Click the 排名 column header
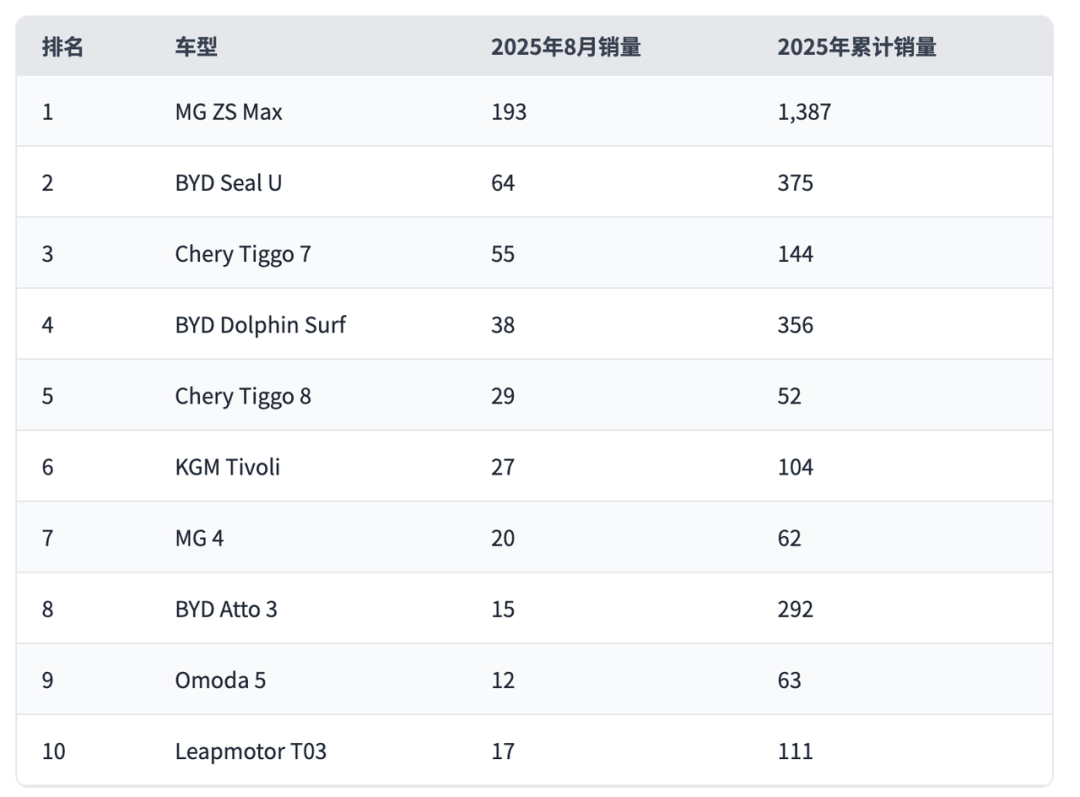Viewport: 1080px width, 797px height. point(62,47)
